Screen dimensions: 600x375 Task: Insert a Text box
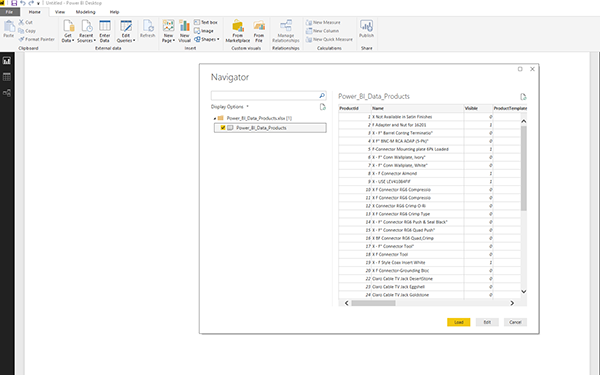click(205, 22)
